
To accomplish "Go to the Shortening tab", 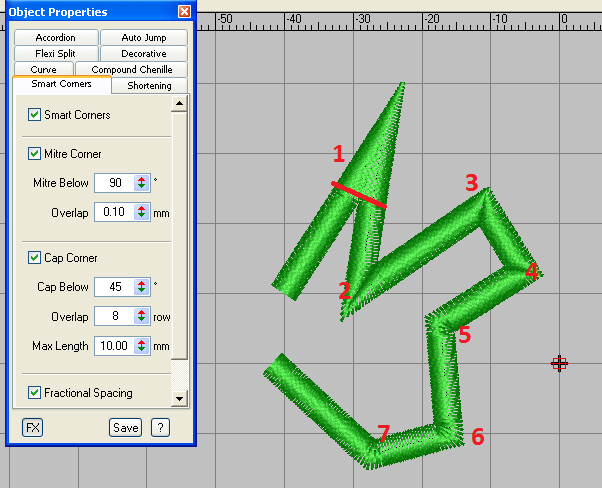I will pos(149,86).
